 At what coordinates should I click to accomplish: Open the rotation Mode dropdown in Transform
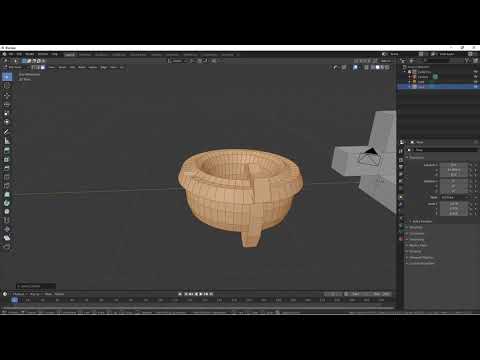click(455, 197)
